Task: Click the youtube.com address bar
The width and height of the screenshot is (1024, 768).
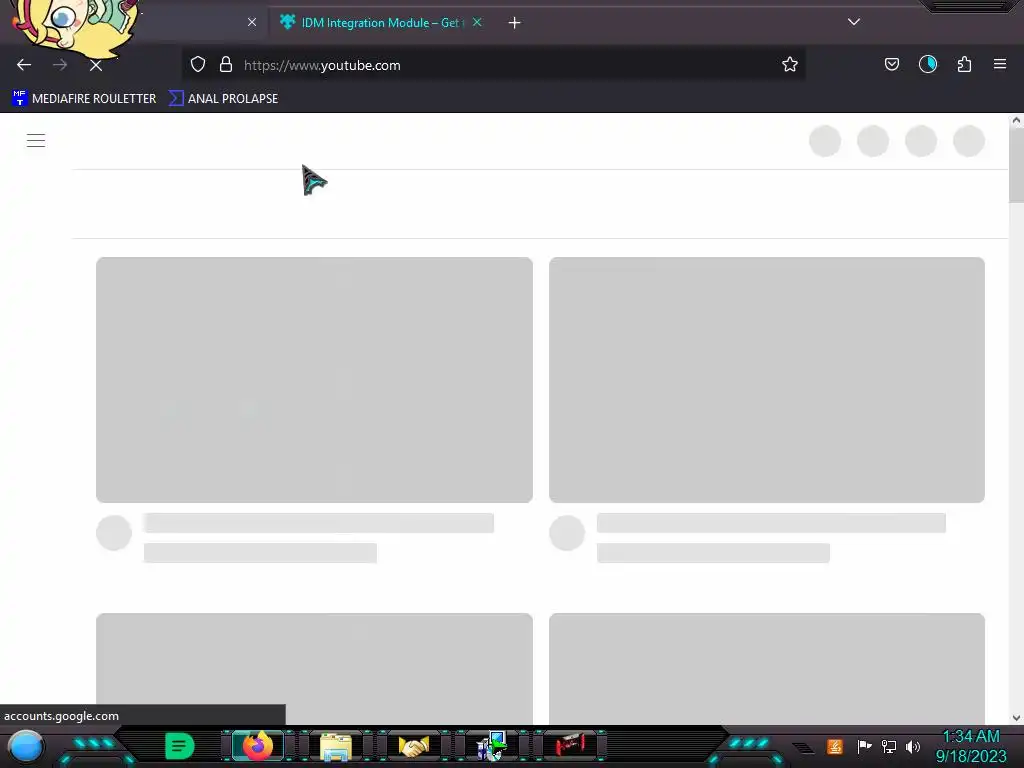Action: tap(496, 65)
